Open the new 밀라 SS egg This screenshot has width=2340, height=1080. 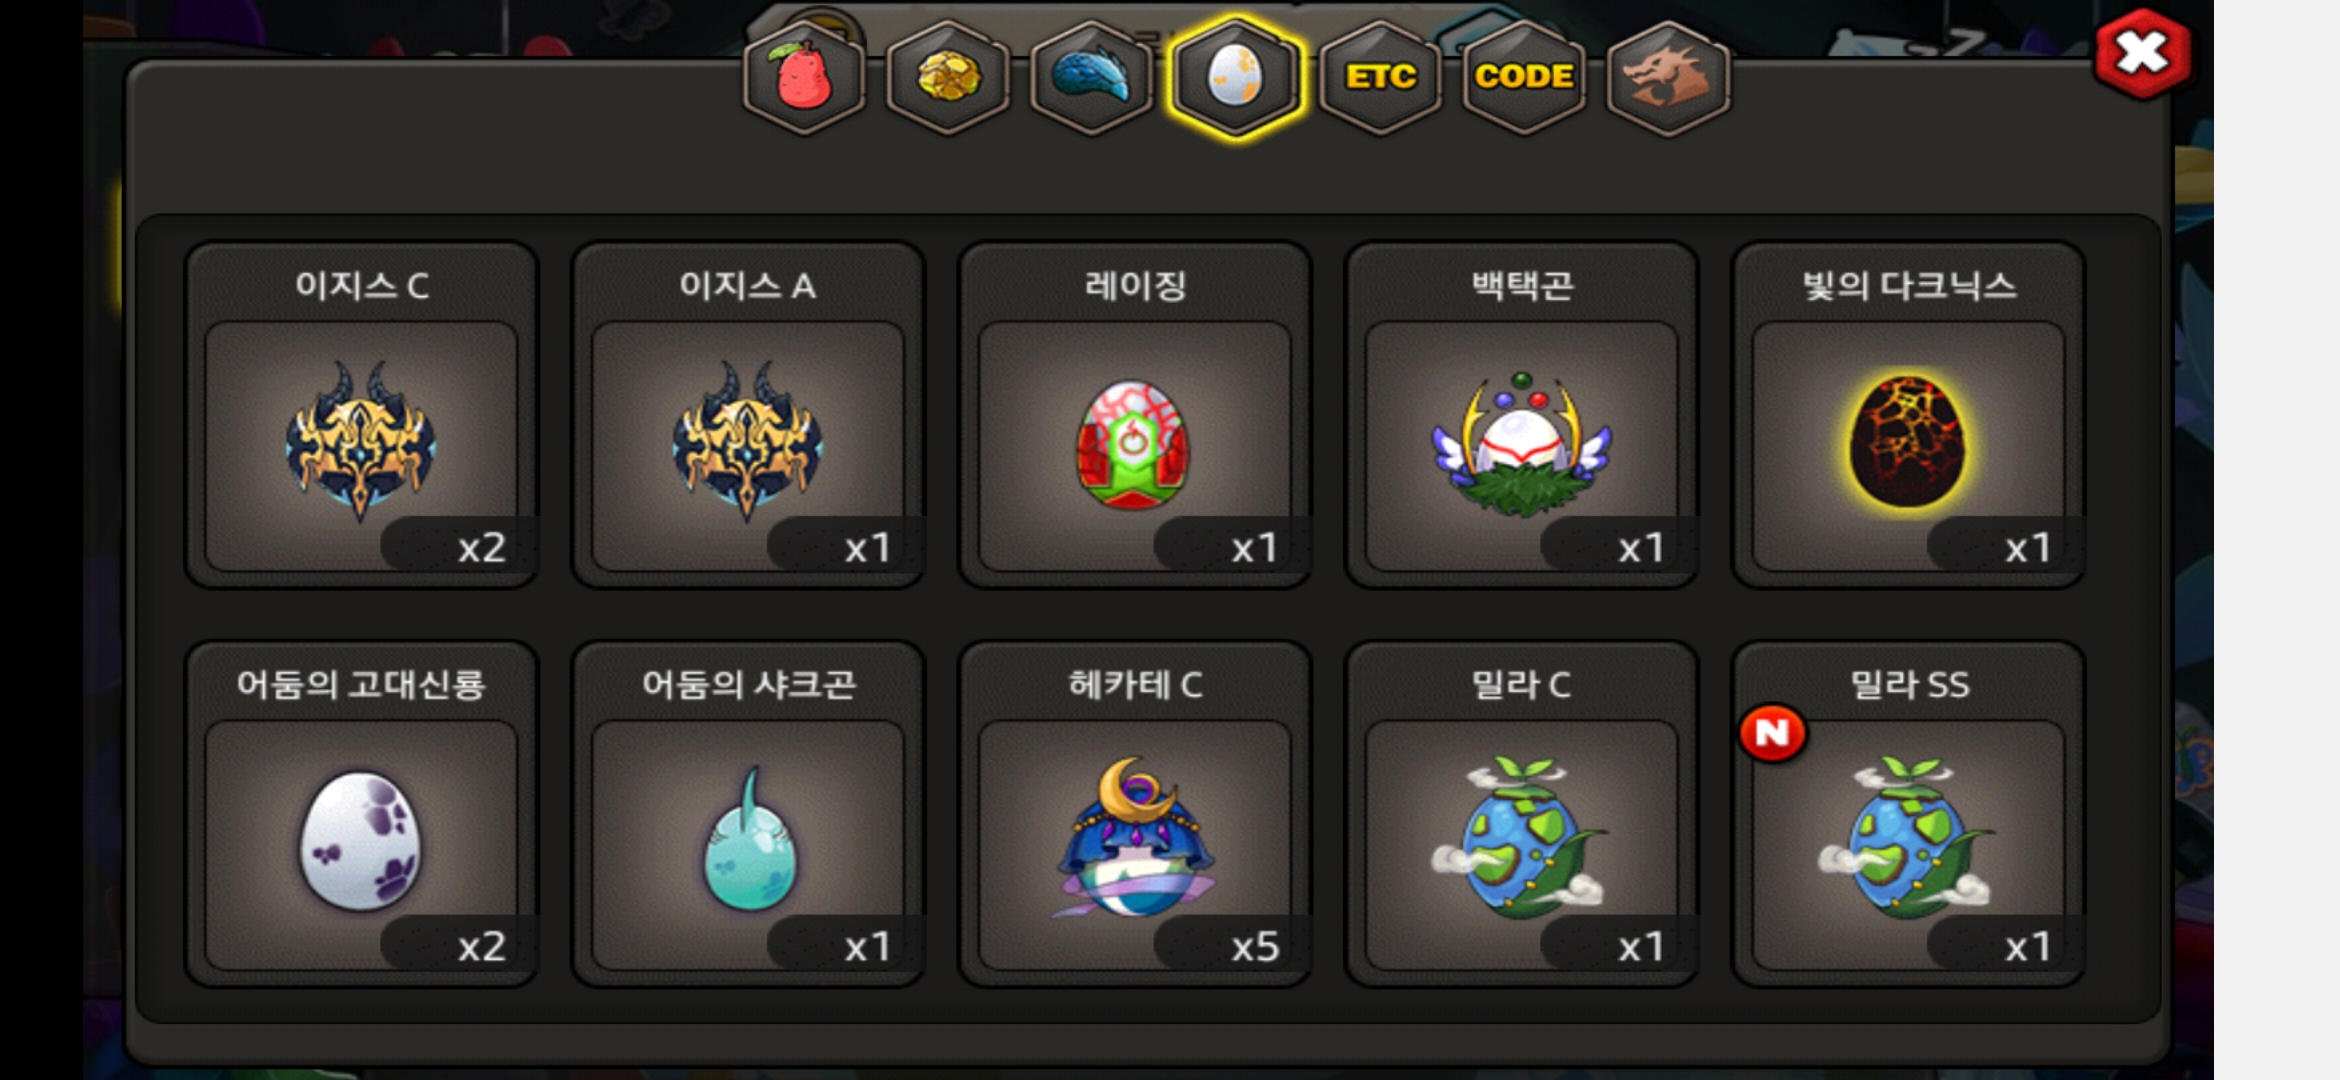(x=1908, y=814)
